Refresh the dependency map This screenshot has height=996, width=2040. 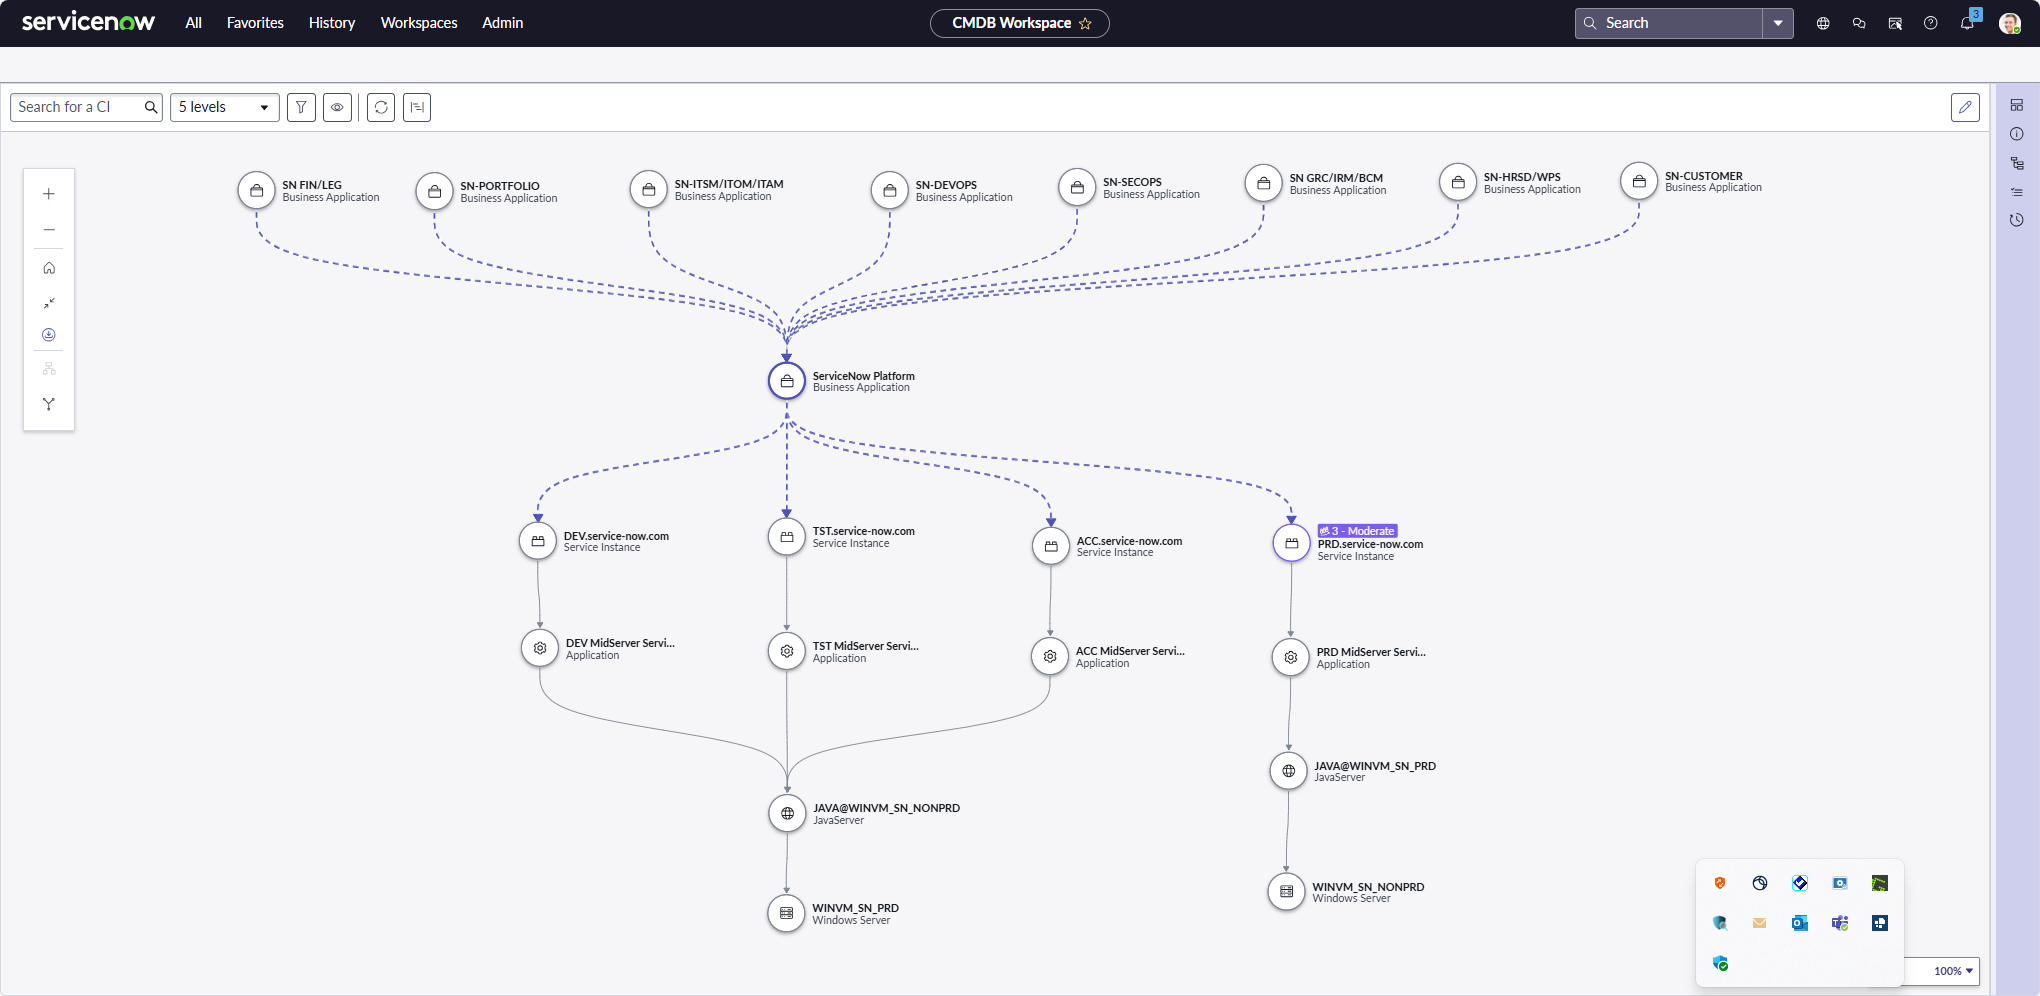coord(381,107)
